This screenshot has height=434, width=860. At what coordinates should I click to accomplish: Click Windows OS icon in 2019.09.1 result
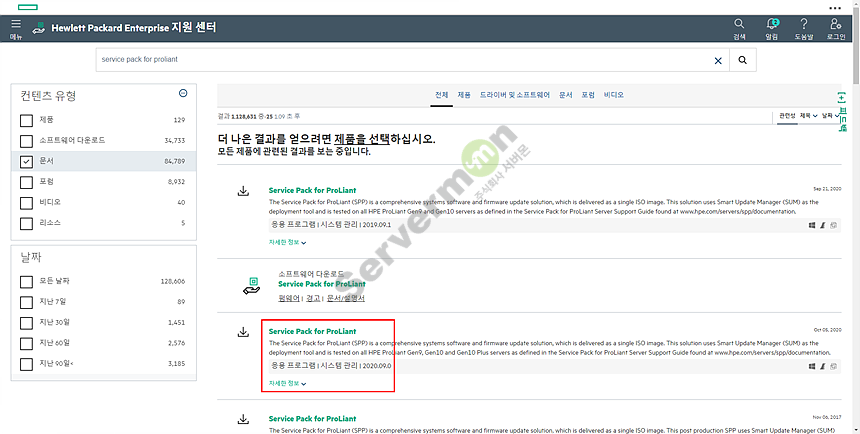pyautogui.click(x=812, y=225)
